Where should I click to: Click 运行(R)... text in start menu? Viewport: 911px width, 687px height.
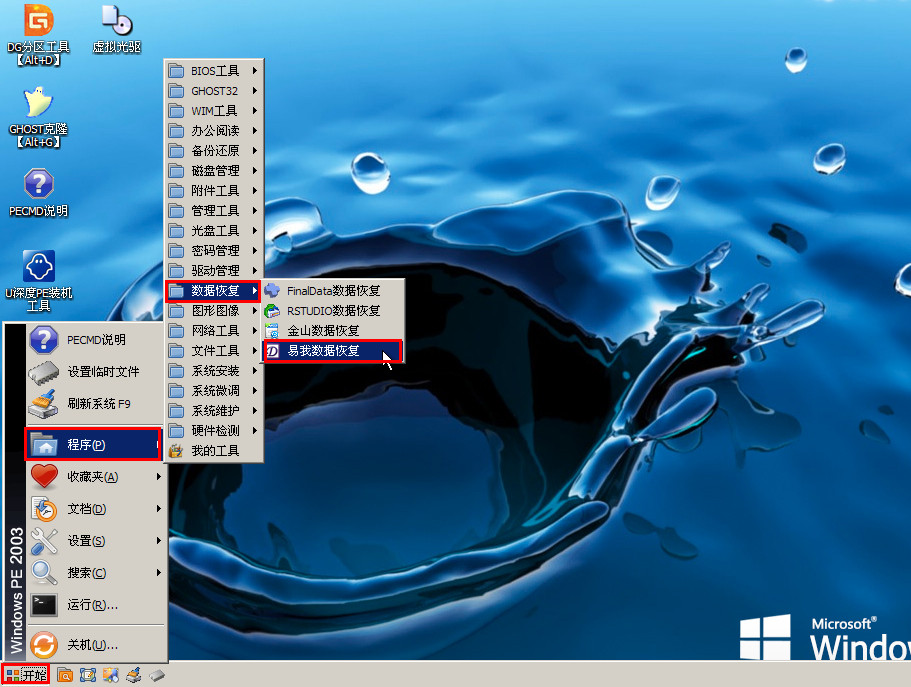click(92, 605)
